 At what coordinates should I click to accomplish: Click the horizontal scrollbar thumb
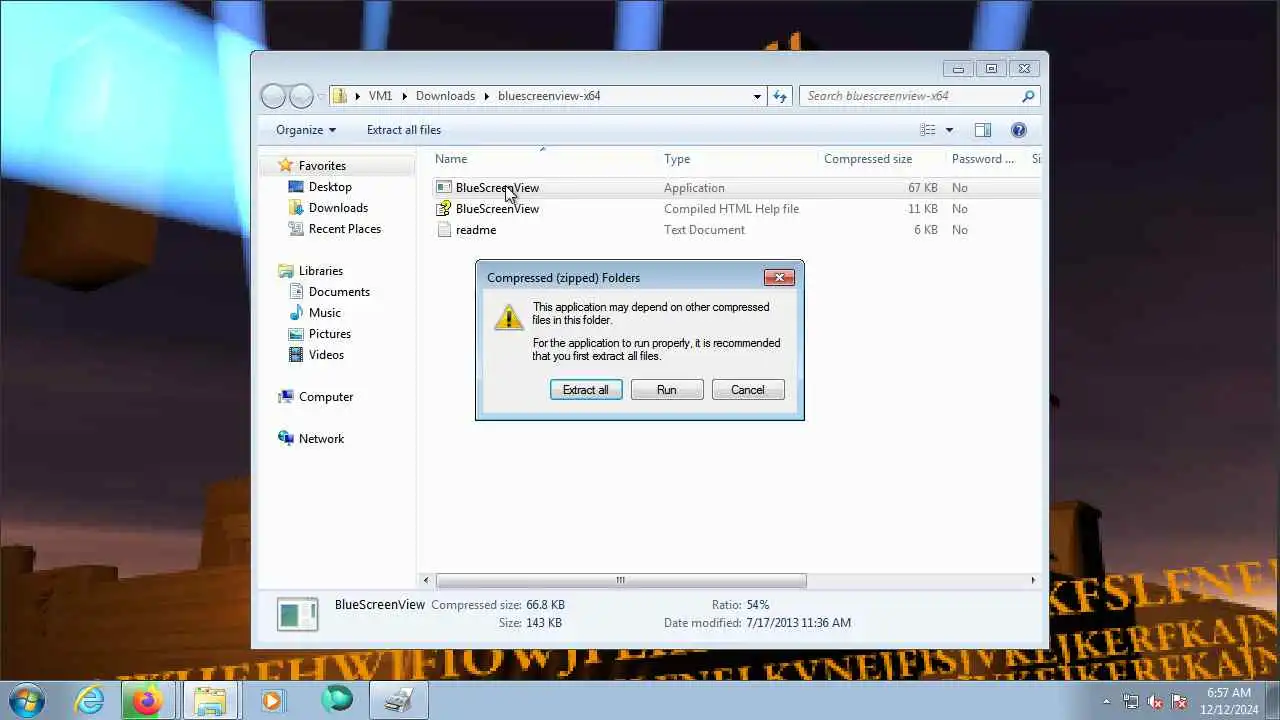point(621,580)
